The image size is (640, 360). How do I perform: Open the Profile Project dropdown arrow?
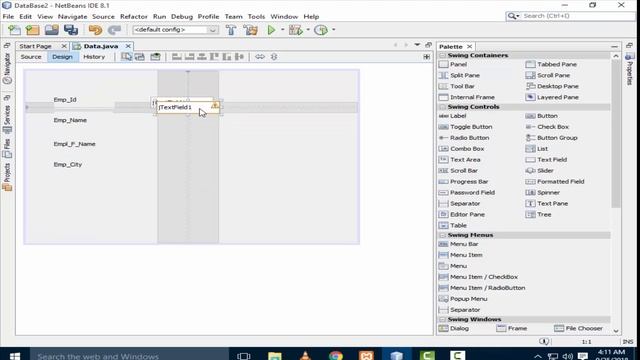(x=333, y=30)
